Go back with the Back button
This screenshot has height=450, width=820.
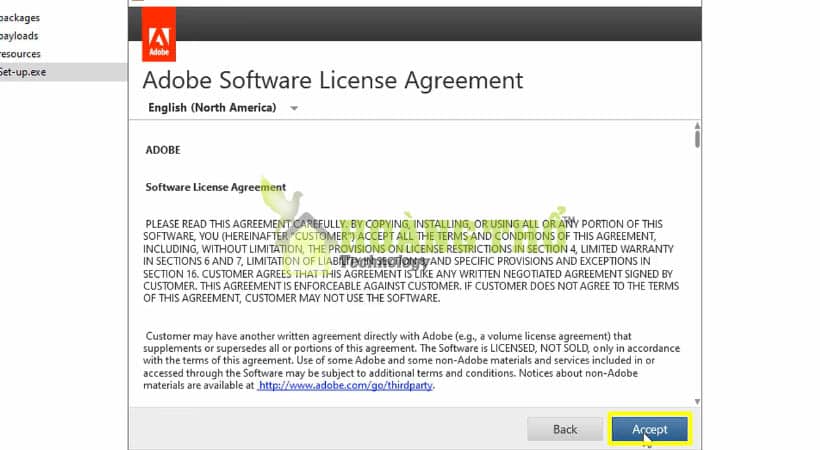[x=565, y=429]
